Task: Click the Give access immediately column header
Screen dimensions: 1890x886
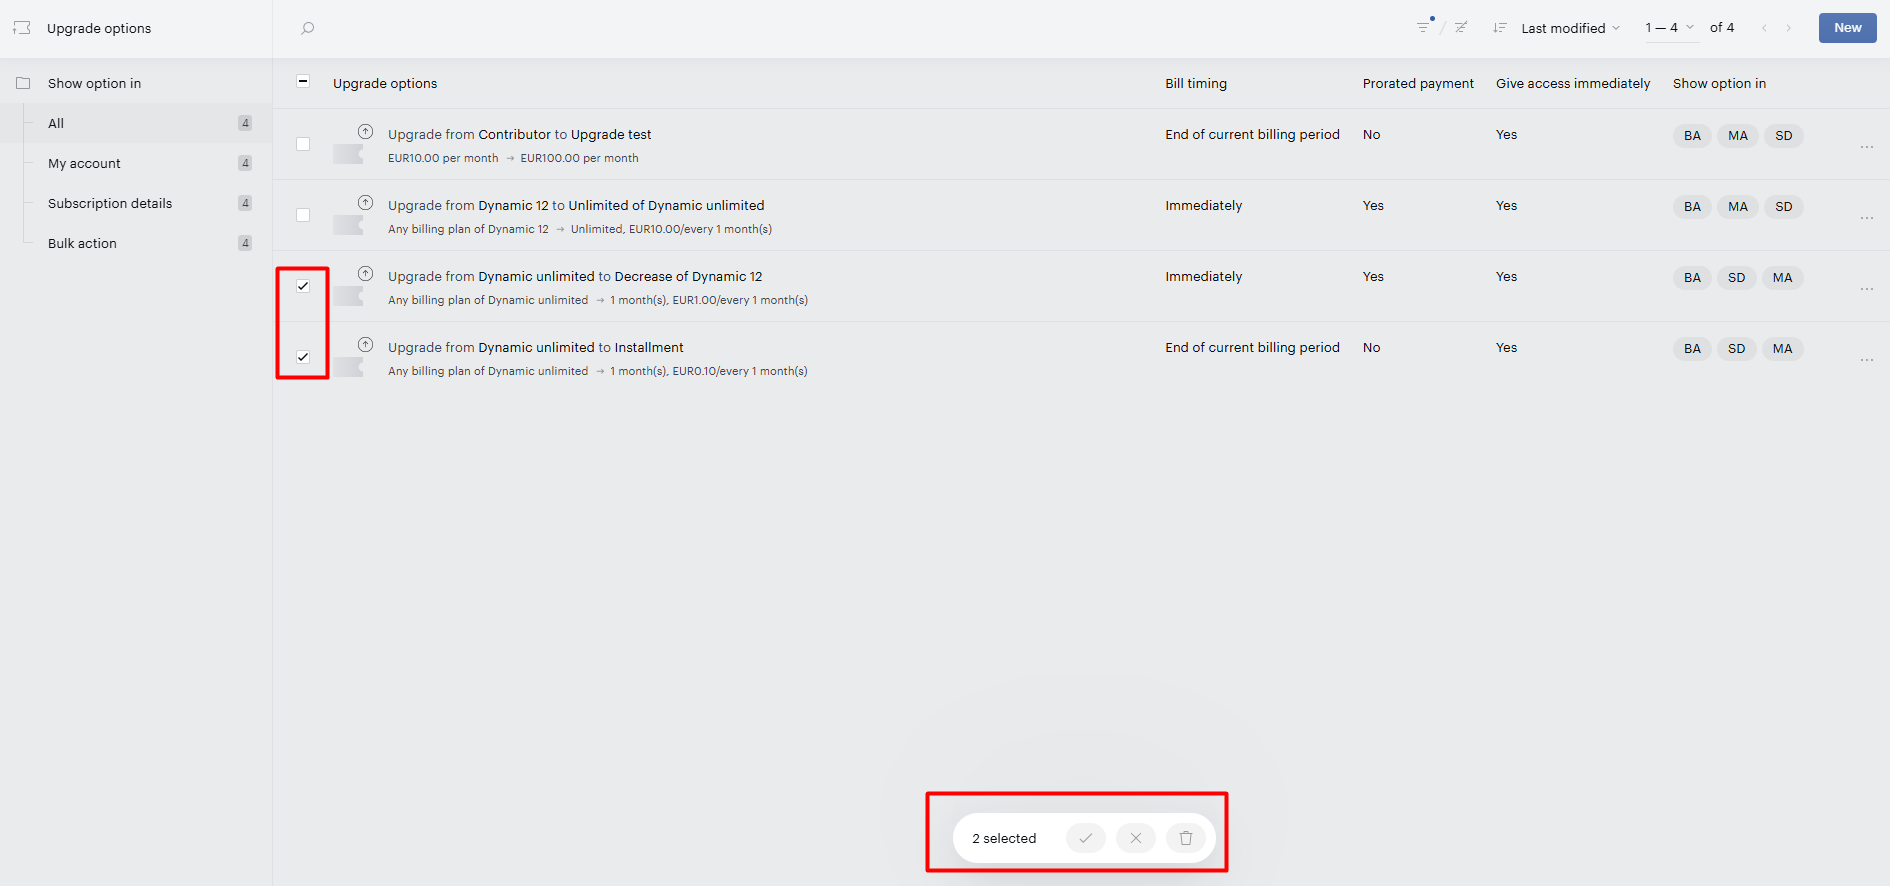Action: point(1573,83)
